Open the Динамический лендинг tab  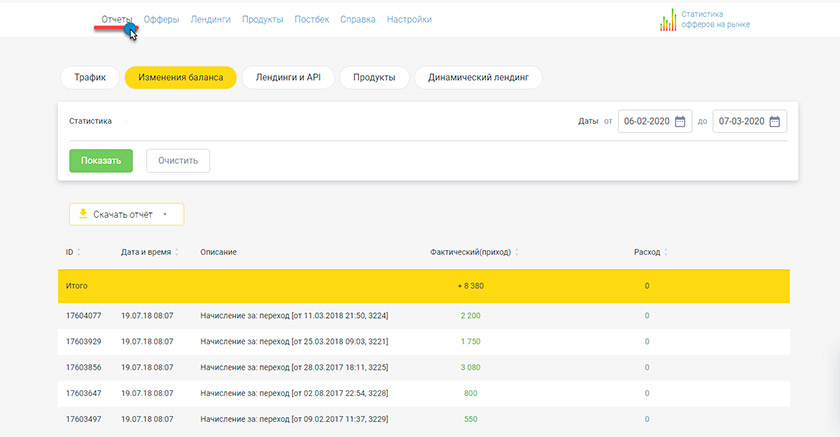pos(478,78)
